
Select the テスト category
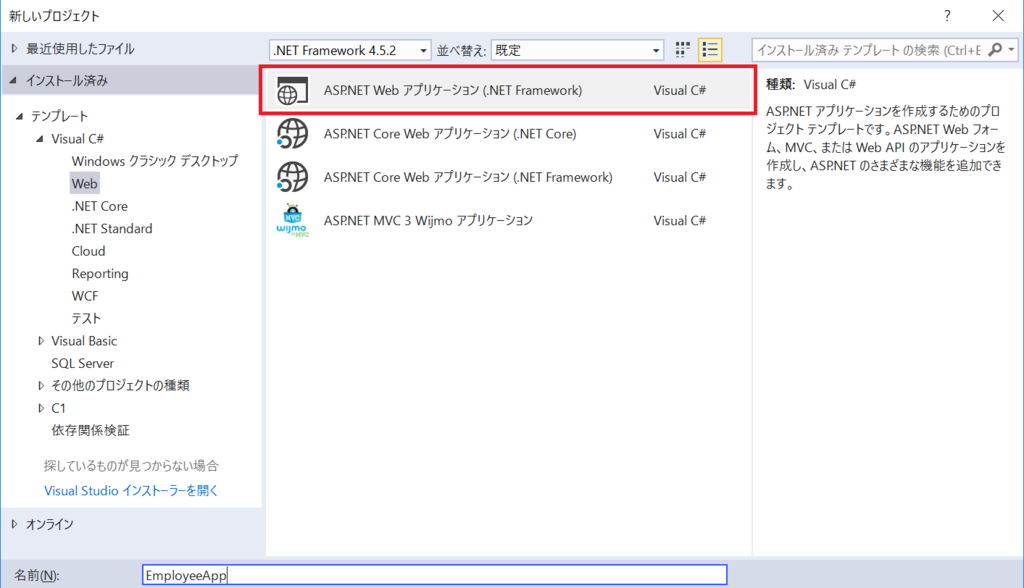86,319
